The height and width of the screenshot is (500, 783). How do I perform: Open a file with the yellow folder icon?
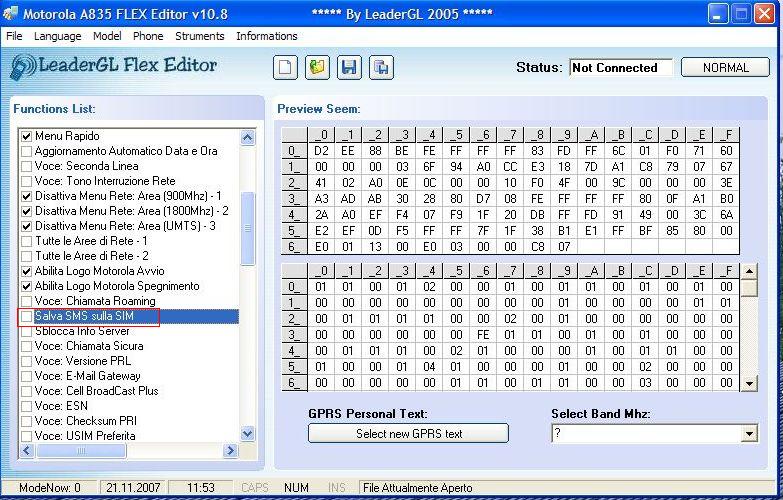coord(318,67)
